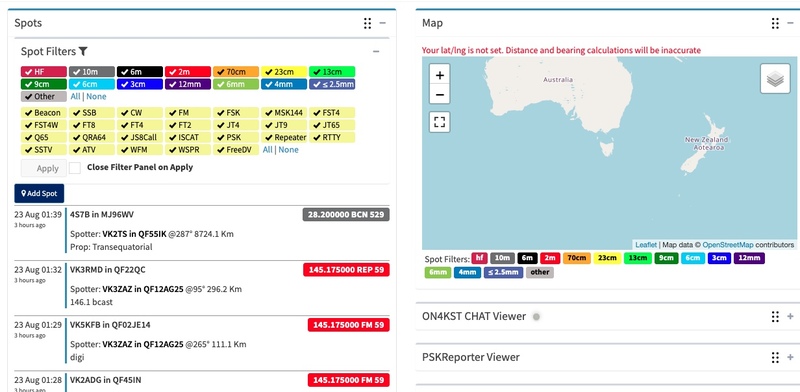This screenshot has width=800, height=392.
Task: Click the 2m filter below the map
Action: (x=550, y=258)
